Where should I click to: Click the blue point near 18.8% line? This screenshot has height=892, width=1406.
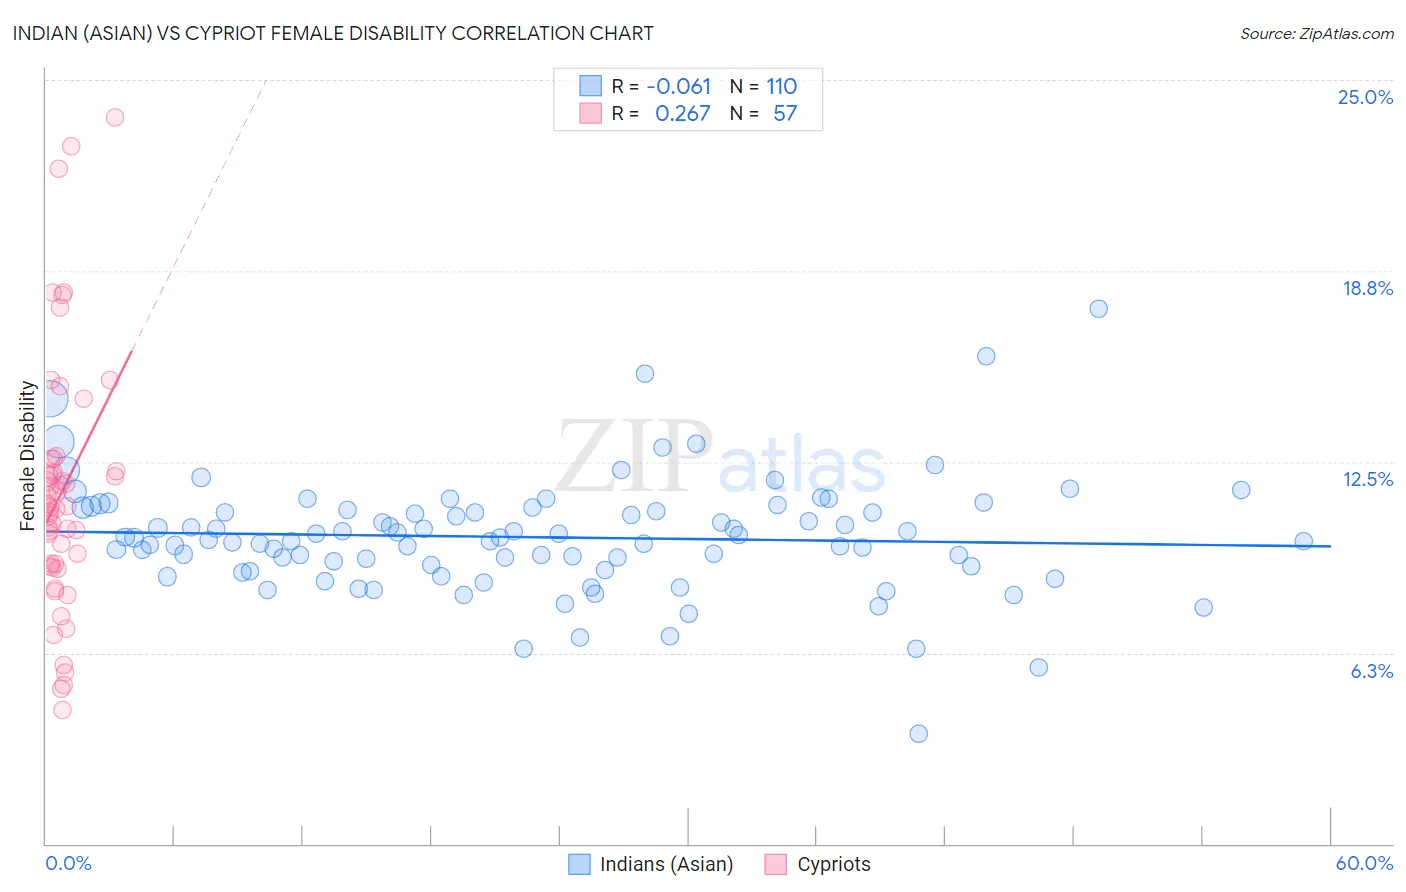(x=1099, y=308)
